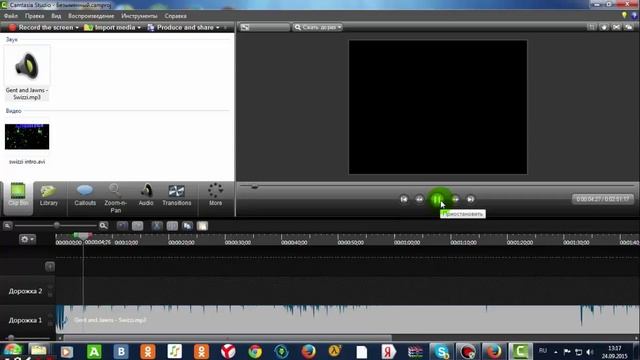Step backward one frame
The width and height of the screenshot is (640, 360).
(419, 199)
